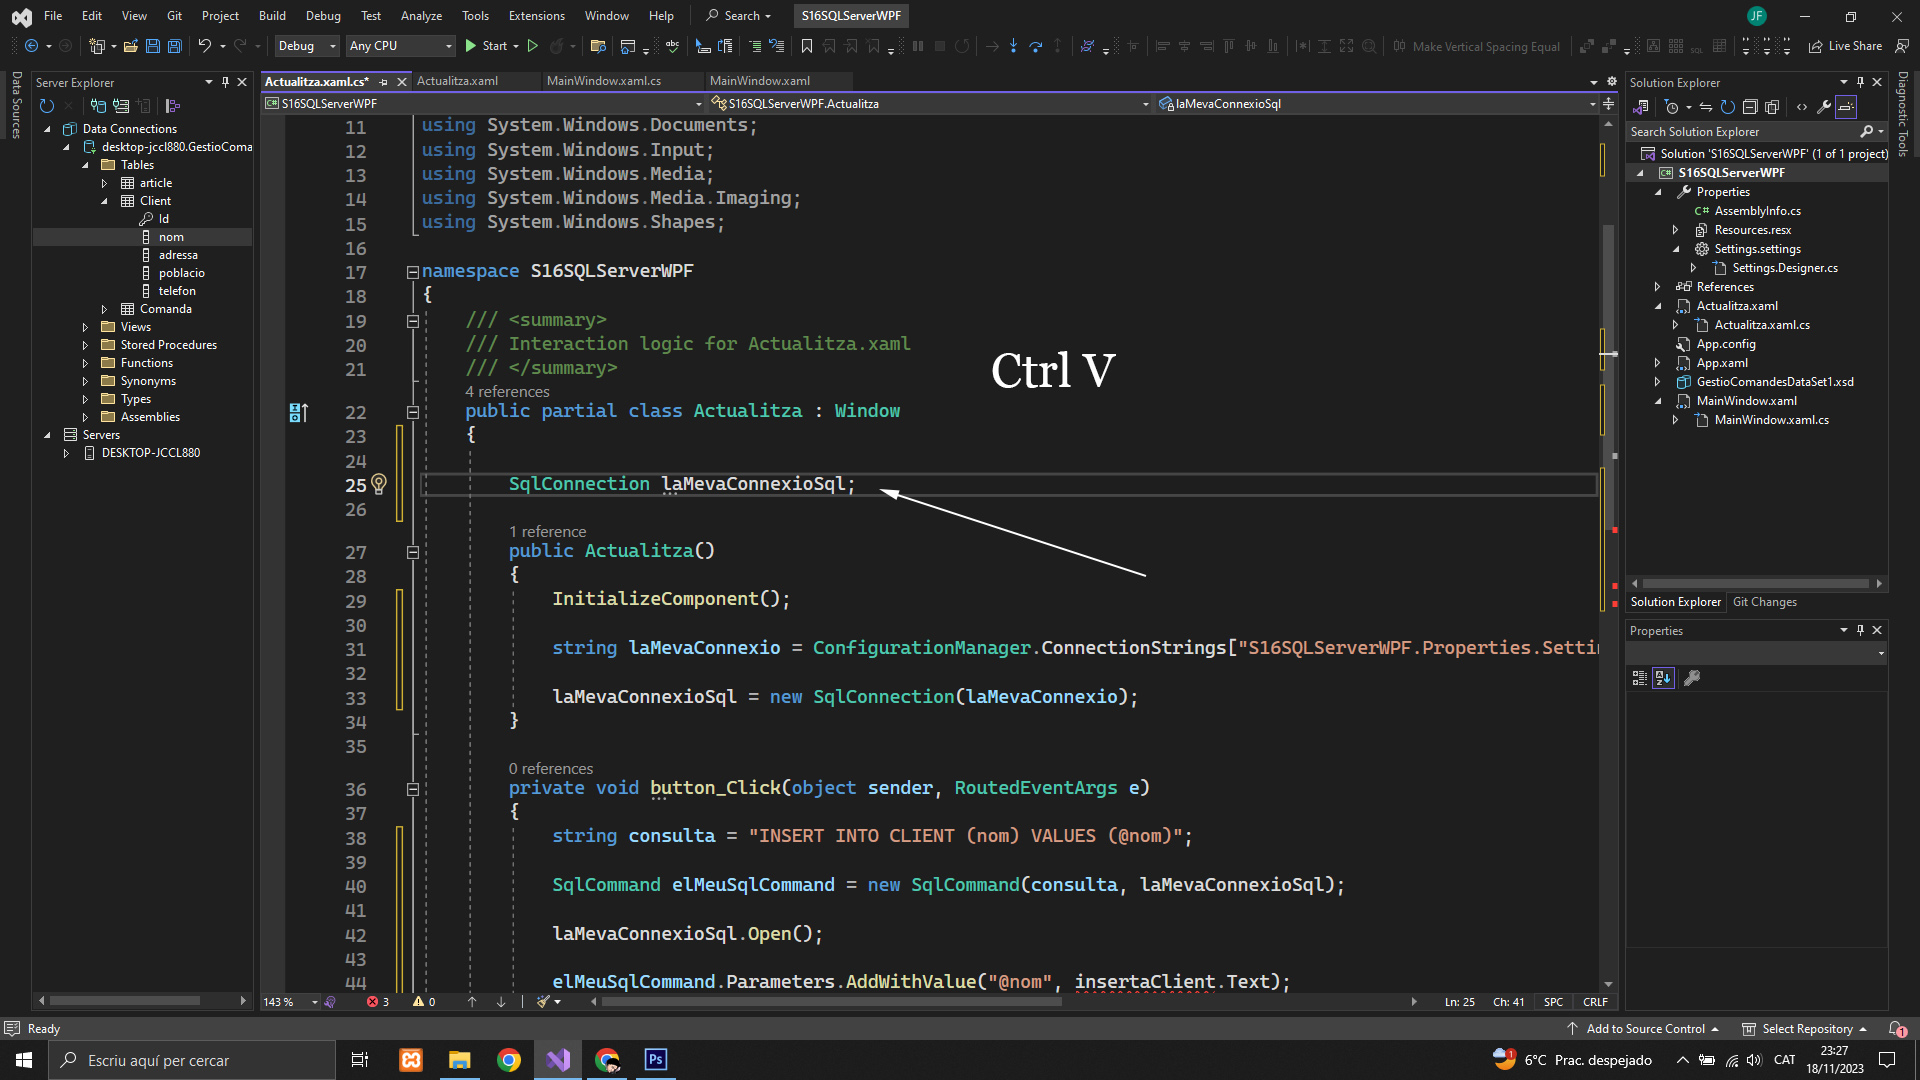Expand the Stored Procedures folder
The height and width of the screenshot is (1080, 1920).
click(x=85, y=345)
